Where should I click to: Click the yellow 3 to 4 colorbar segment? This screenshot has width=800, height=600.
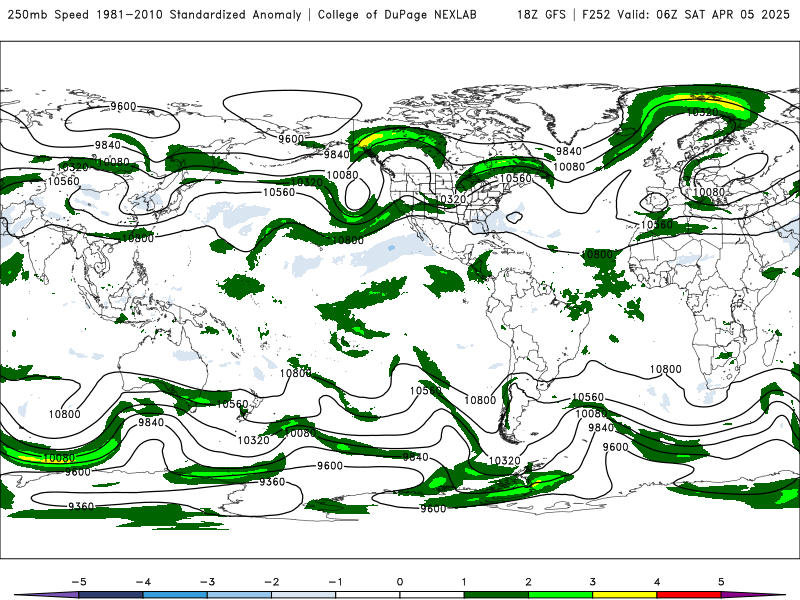(x=624, y=595)
